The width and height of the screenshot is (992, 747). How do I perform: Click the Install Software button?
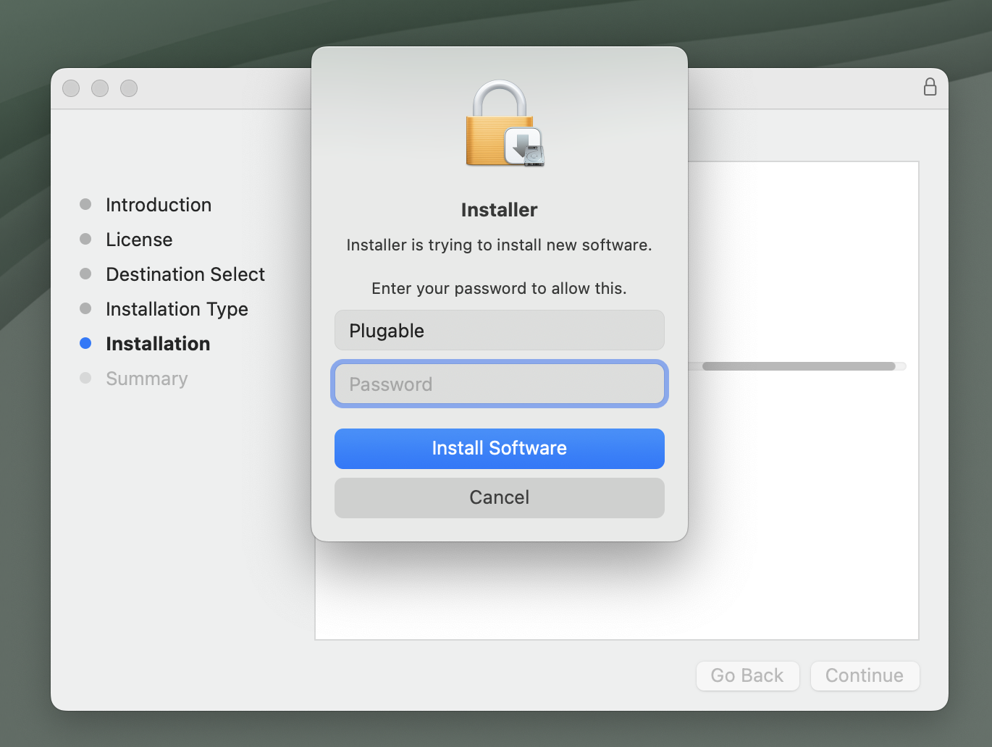[x=499, y=448]
